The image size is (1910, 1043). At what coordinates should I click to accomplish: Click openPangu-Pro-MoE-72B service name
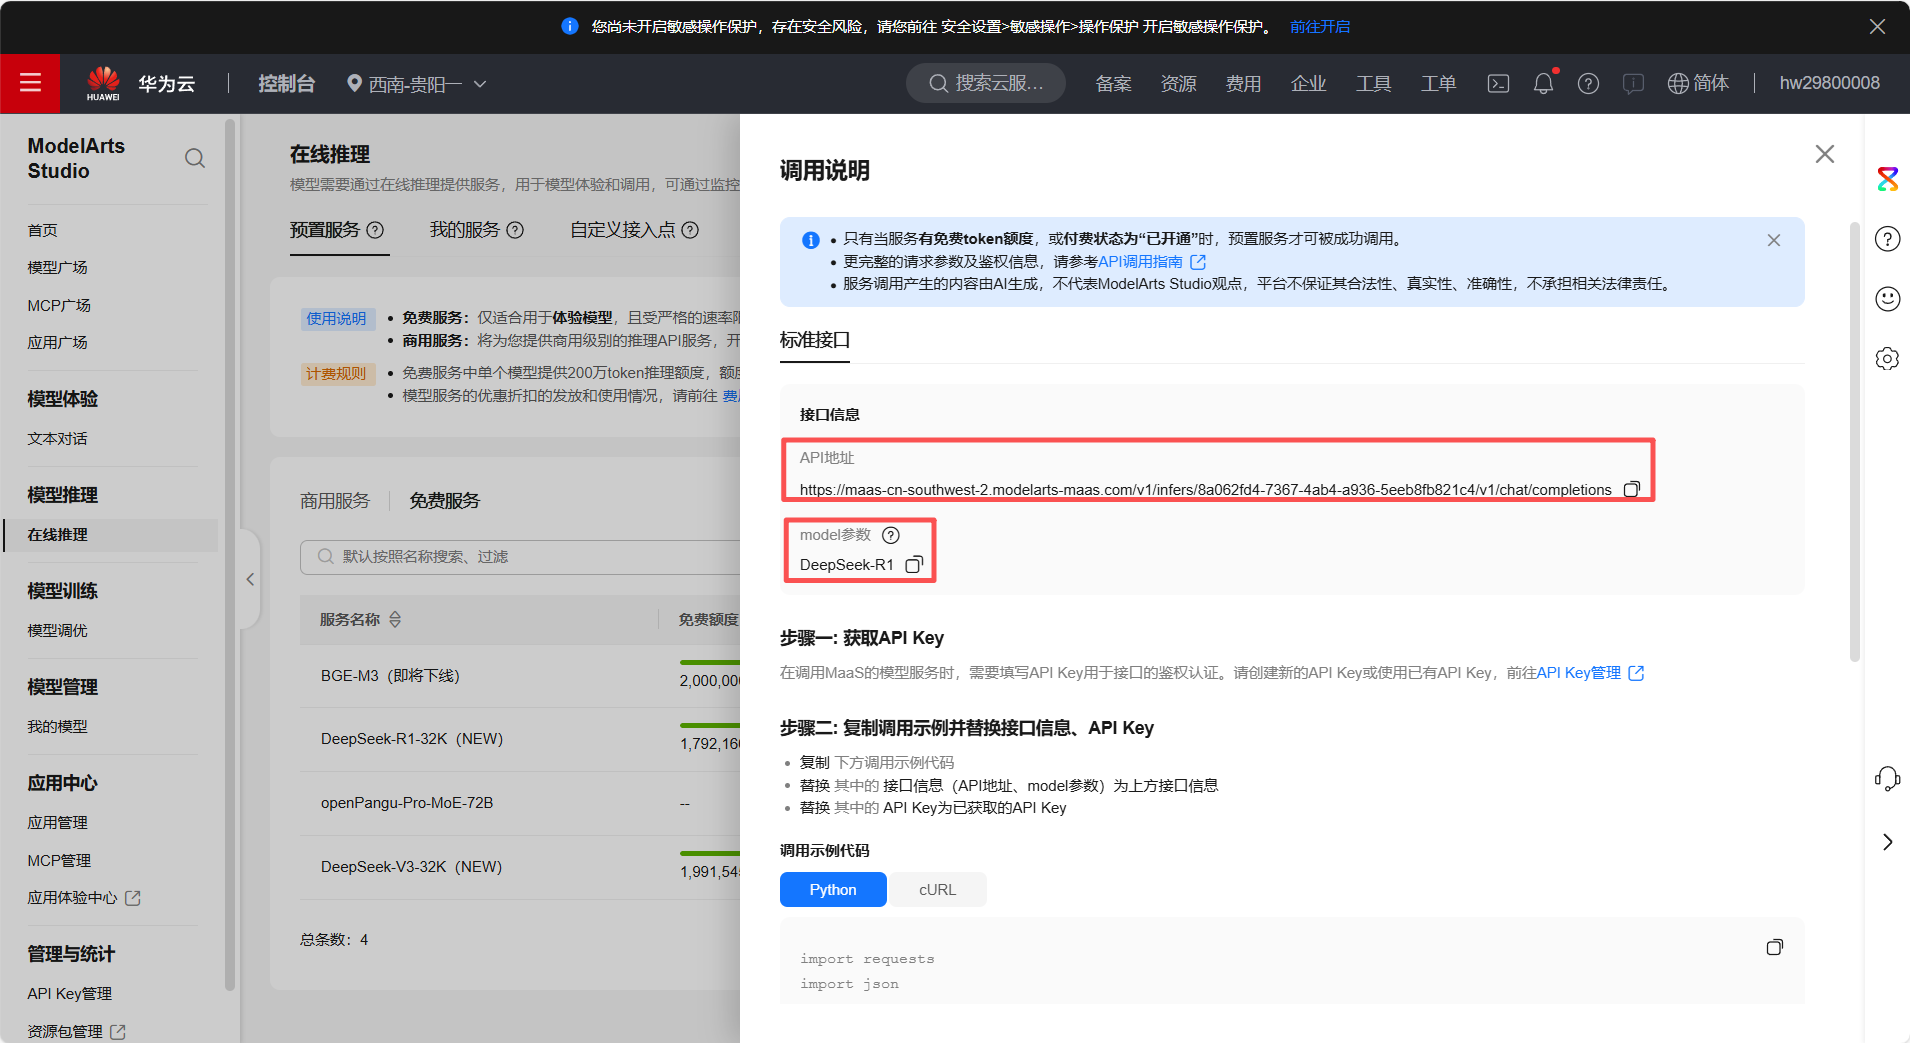(407, 803)
